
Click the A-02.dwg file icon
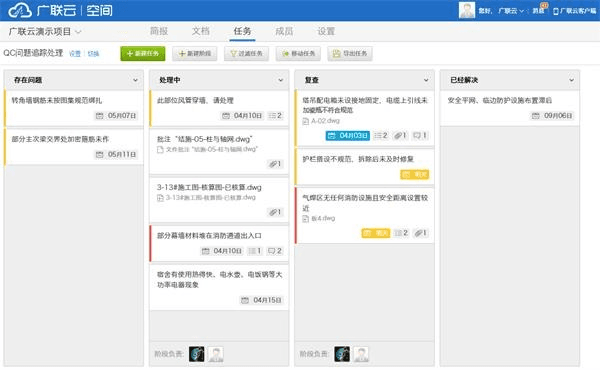[x=306, y=121]
